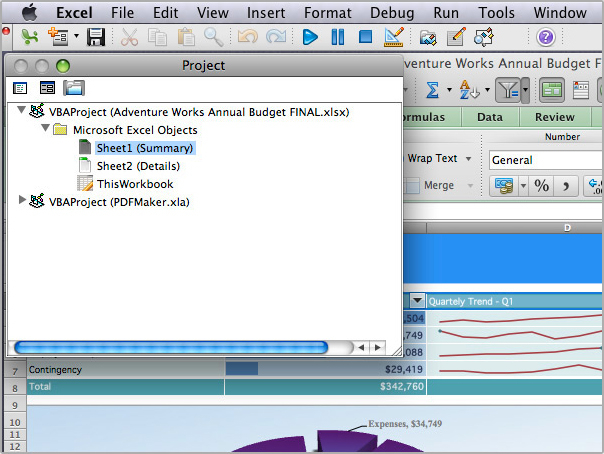The width and height of the screenshot is (604, 454).
Task: Click the Percent Style button
Action: tap(541, 185)
